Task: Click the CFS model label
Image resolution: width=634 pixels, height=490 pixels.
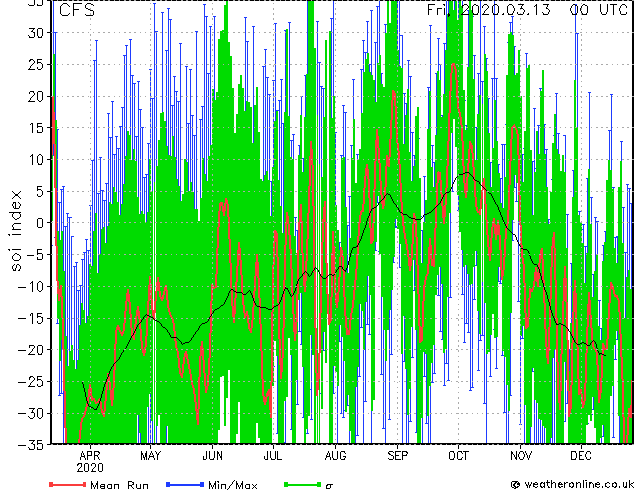Action: click(77, 10)
